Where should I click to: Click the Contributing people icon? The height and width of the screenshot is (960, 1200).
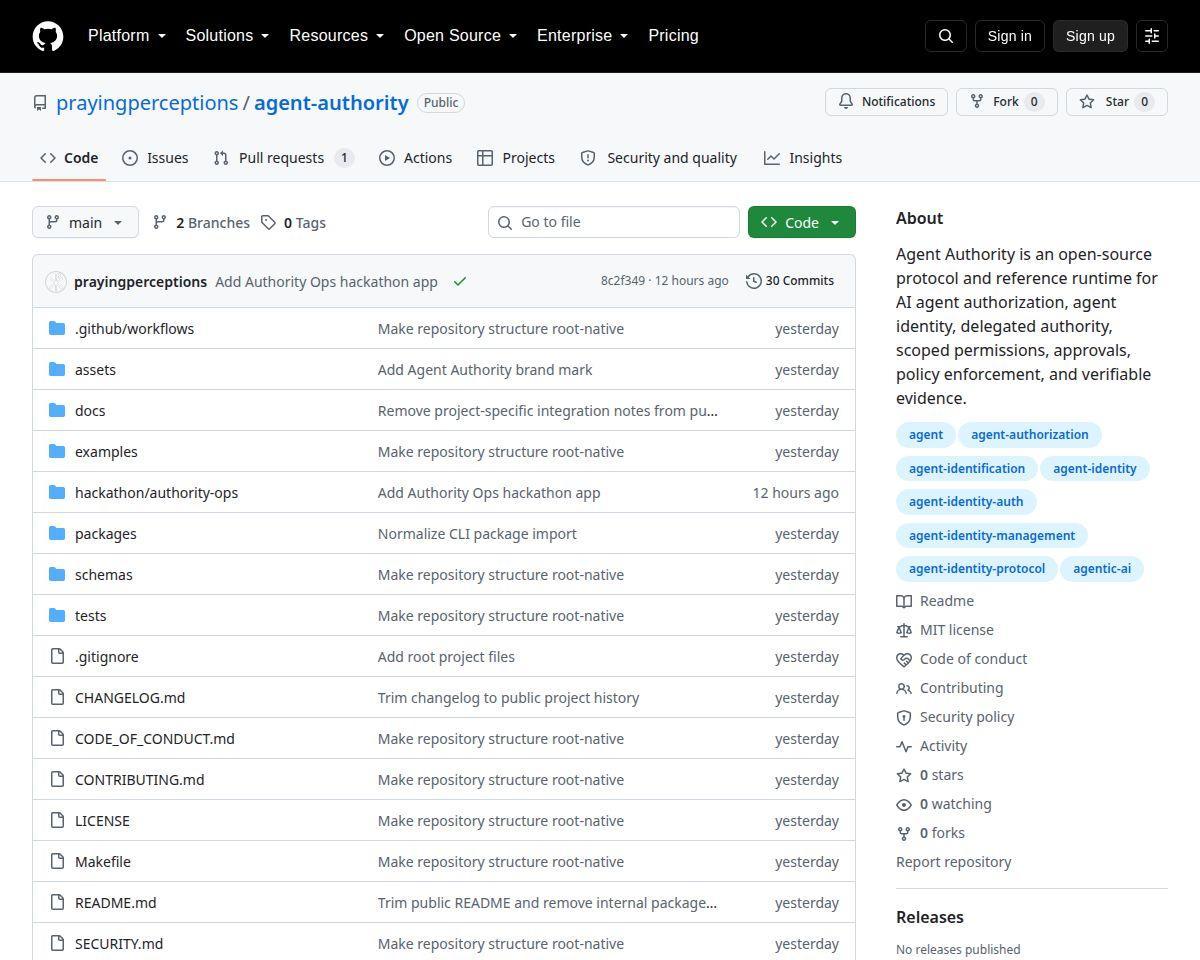pos(904,688)
